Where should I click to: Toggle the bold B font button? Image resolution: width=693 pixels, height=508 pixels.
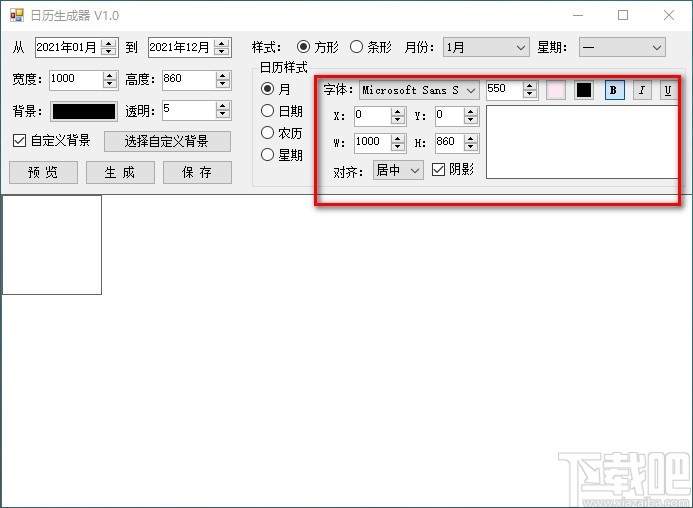point(614,90)
